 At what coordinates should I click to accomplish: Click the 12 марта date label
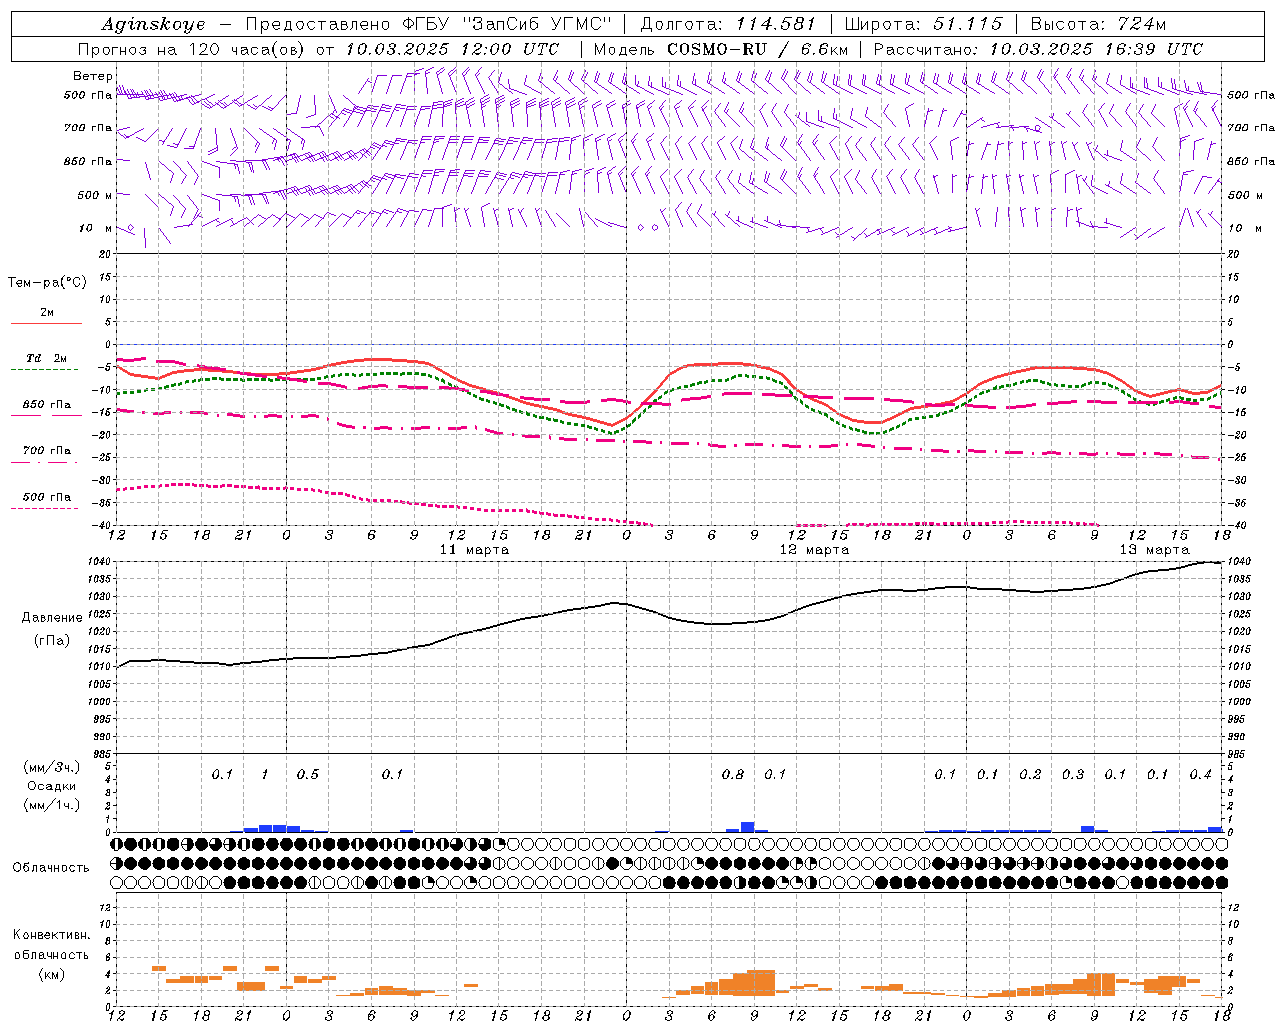[x=814, y=550]
